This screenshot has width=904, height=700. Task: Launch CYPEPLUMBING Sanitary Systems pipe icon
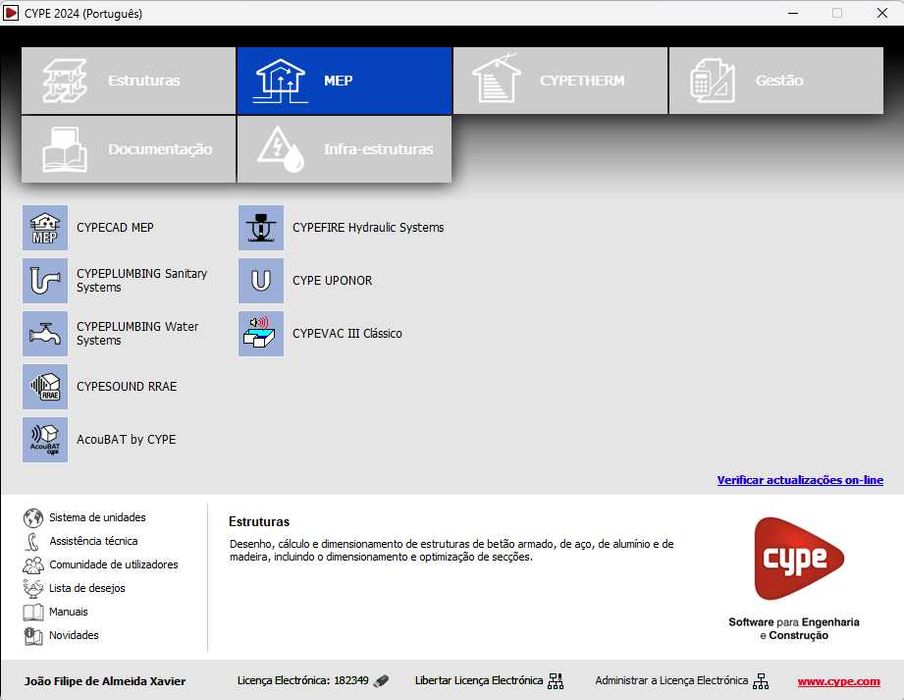click(45, 281)
